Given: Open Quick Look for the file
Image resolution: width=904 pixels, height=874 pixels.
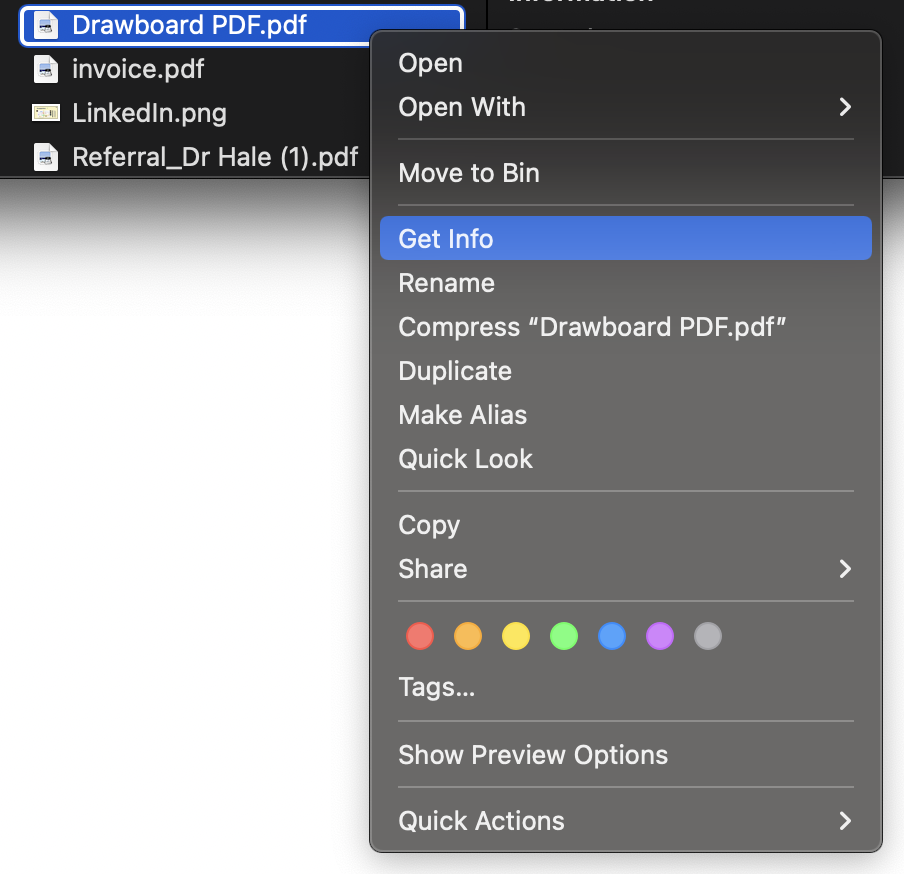Looking at the screenshot, I should [465, 459].
